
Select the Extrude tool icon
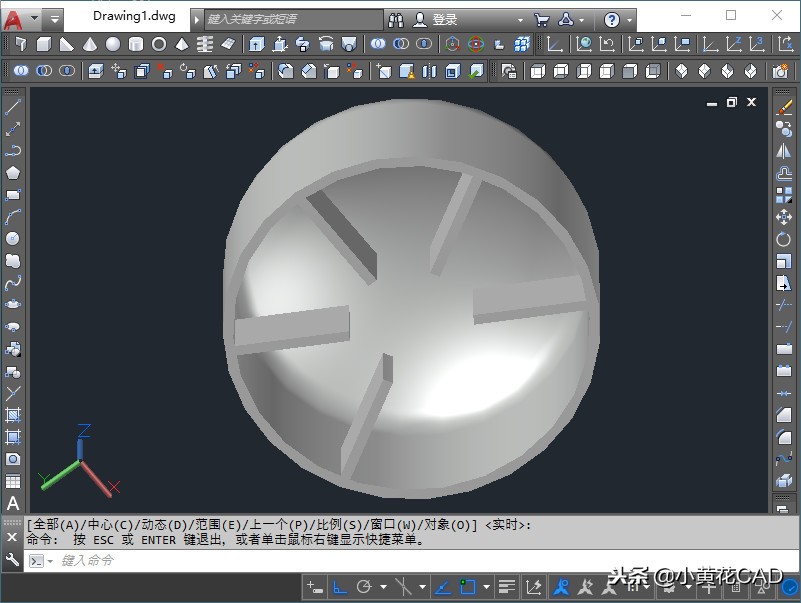pos(255,44)
